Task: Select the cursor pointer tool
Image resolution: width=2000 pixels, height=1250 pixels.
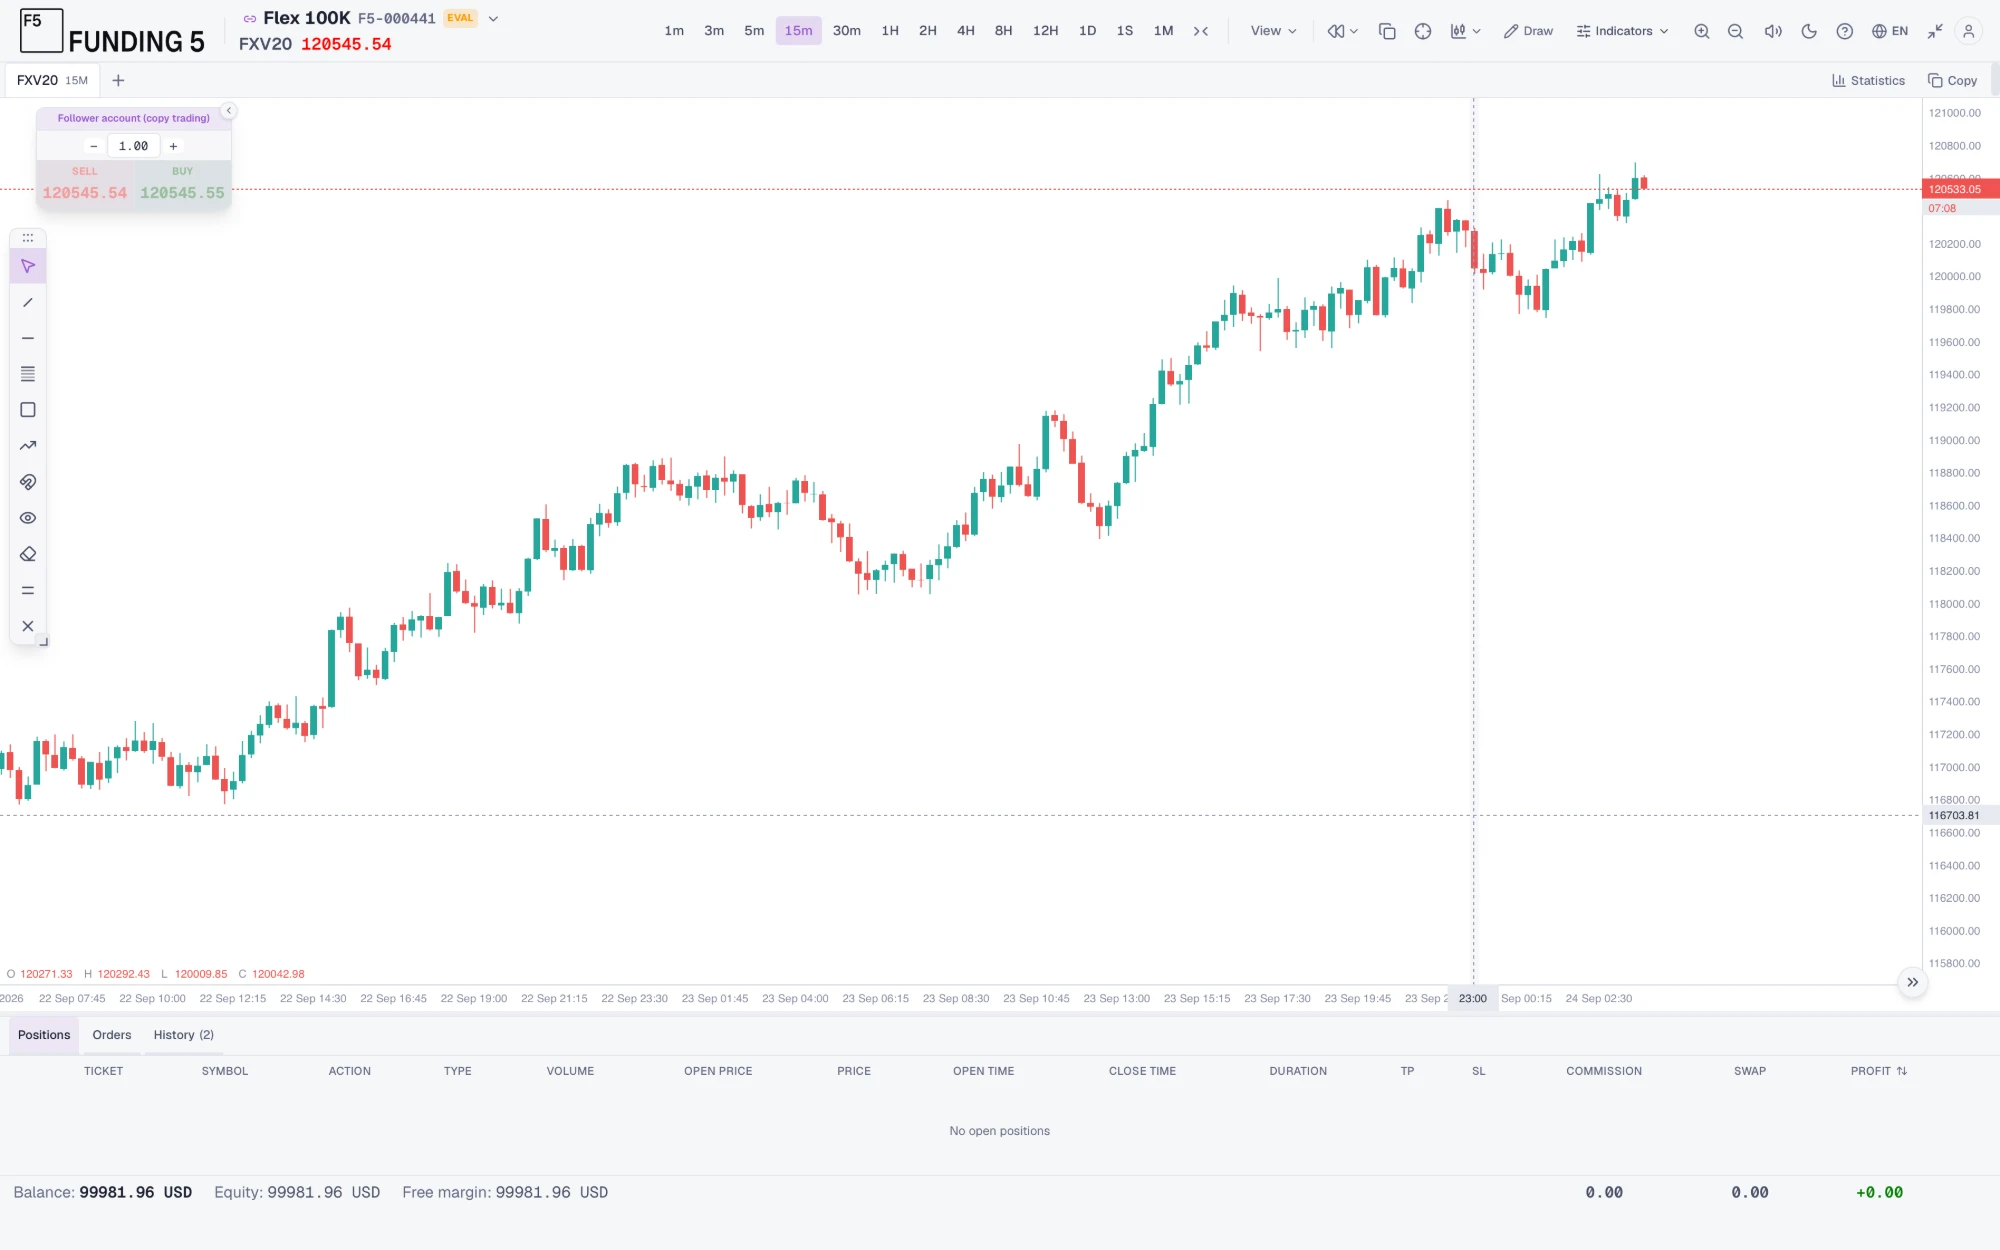Action: point(28,266)
